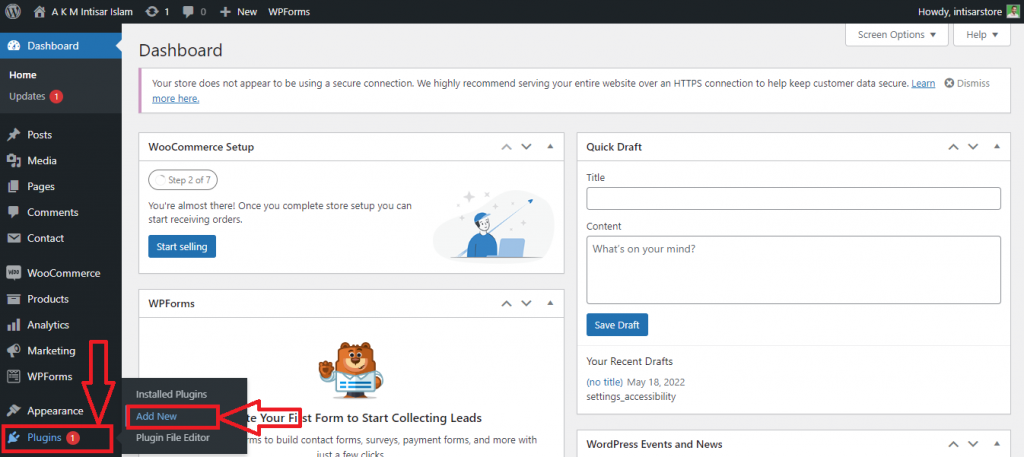Image resolution: width=1024 pixels, height=457 pixels.
Task: Click the Analytics bar chart icon
Action: pos(14,325)
